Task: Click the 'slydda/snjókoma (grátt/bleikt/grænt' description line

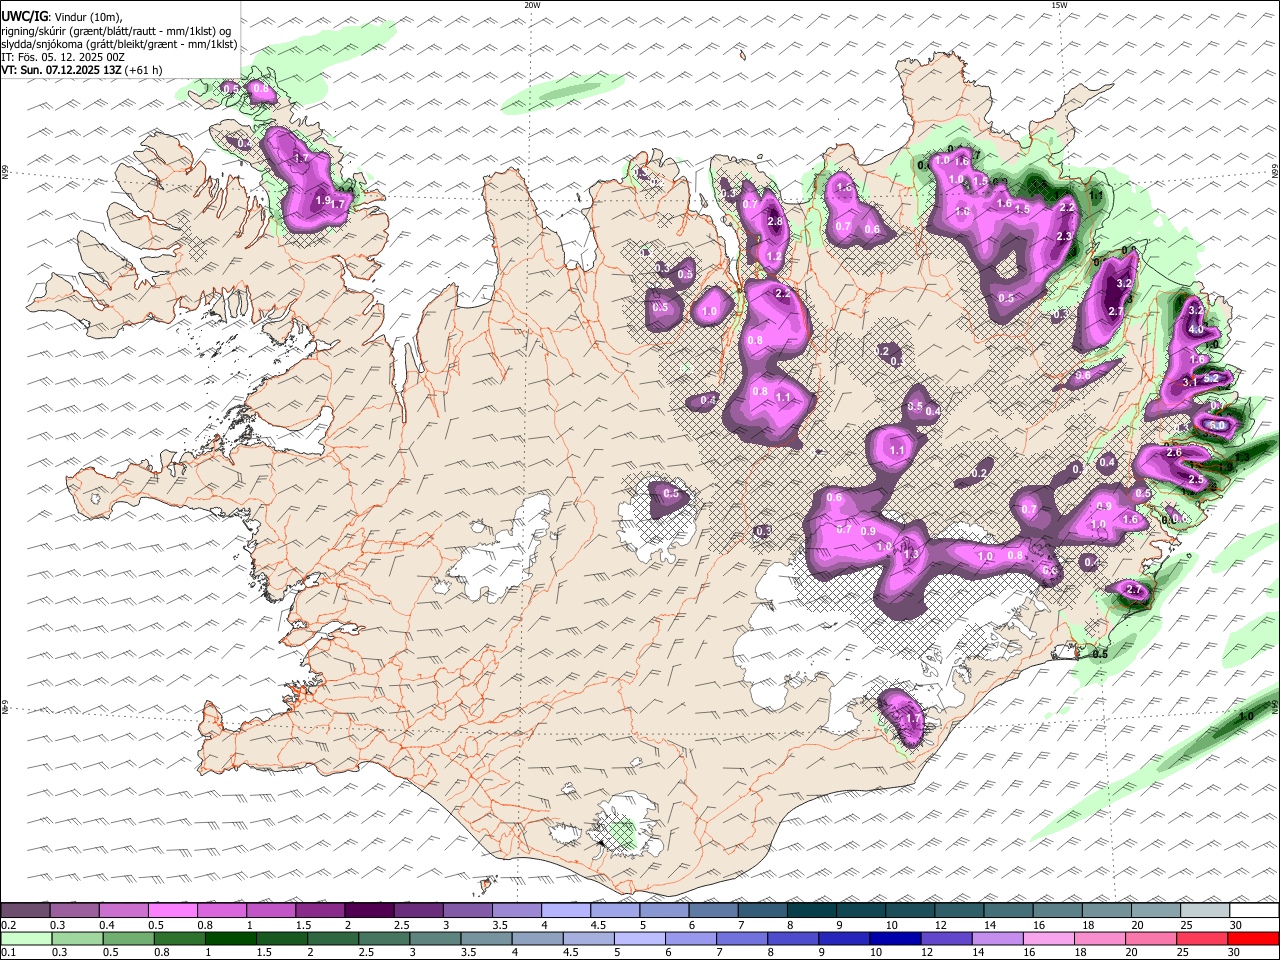Action: [119, 44]
